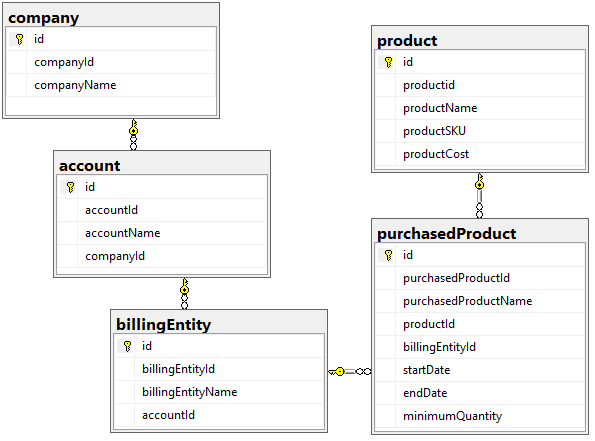Click the primary key icon in account table

[70, 187]
